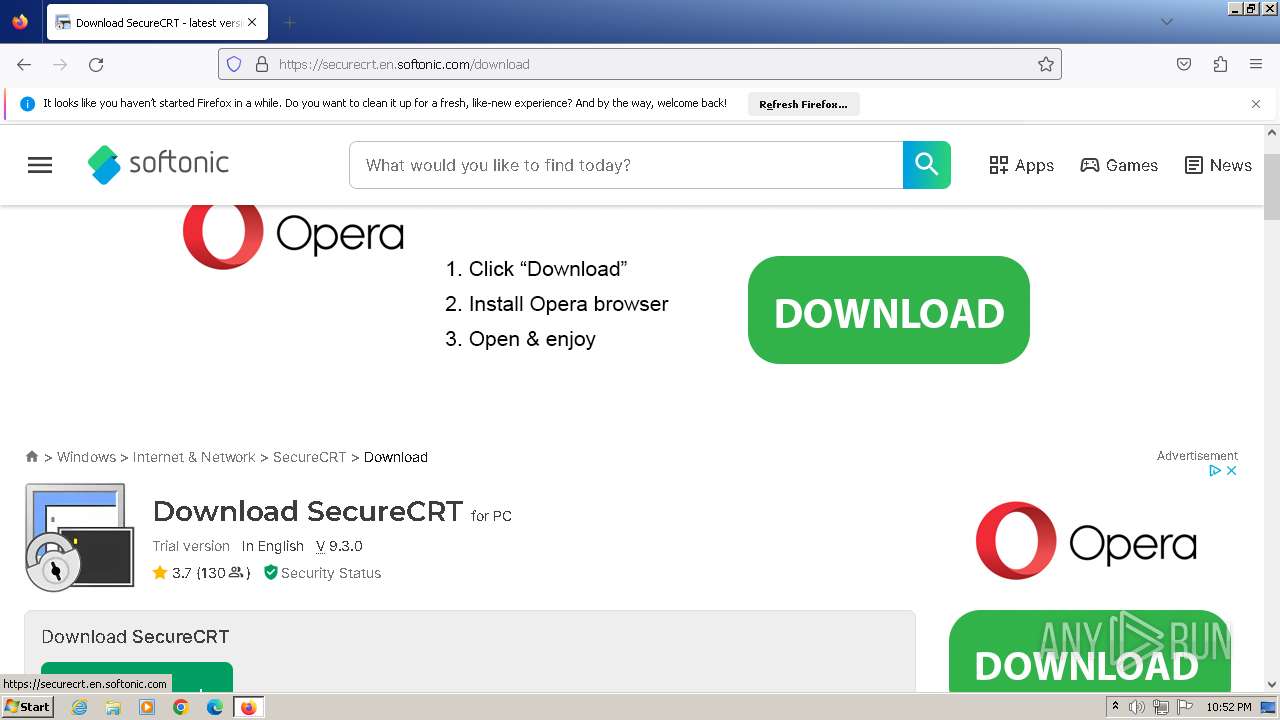Close the sidebar Opera advertisement
Viewport: 1280px width, 720px height.
tap(1232, 470)
